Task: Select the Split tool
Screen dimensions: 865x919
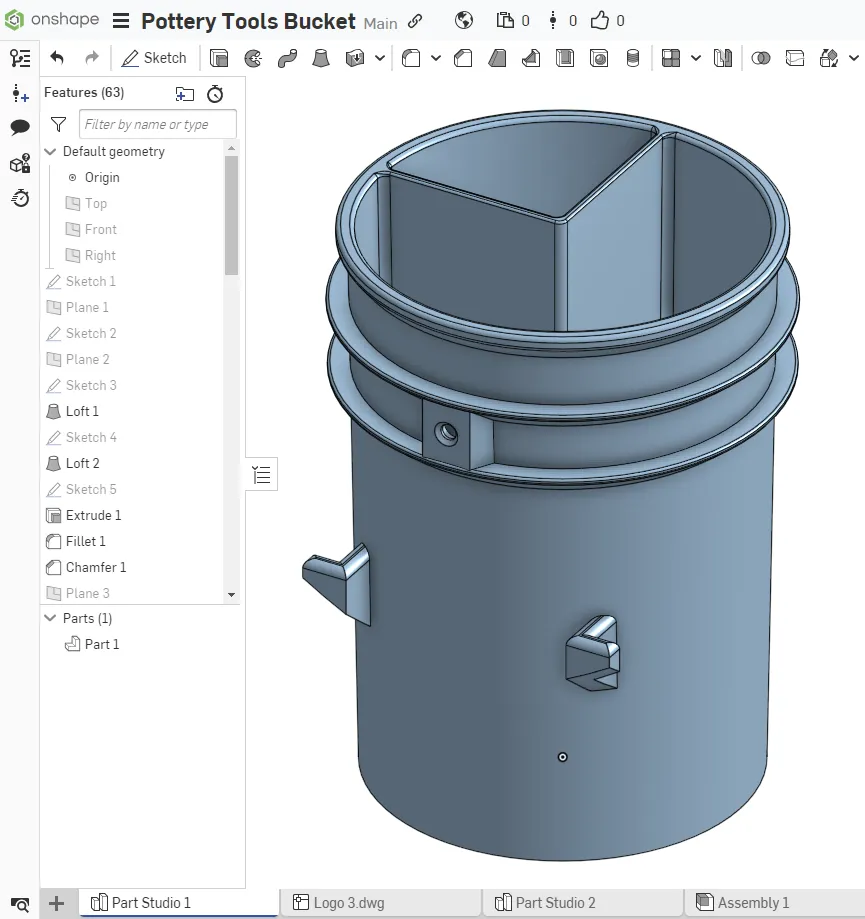Action: coord(795,58)
